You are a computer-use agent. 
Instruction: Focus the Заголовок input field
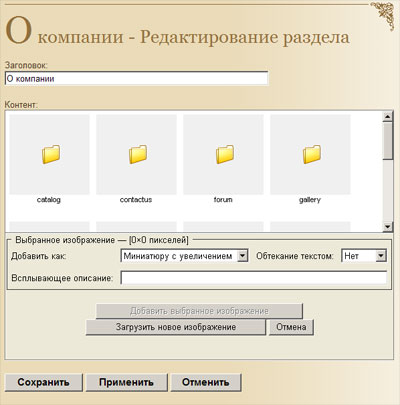click(136, 79)
